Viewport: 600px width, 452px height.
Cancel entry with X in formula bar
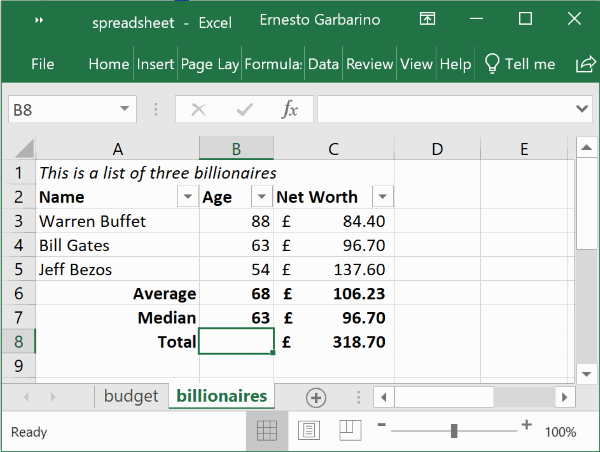pyautogui.click(x=198, y=110)
